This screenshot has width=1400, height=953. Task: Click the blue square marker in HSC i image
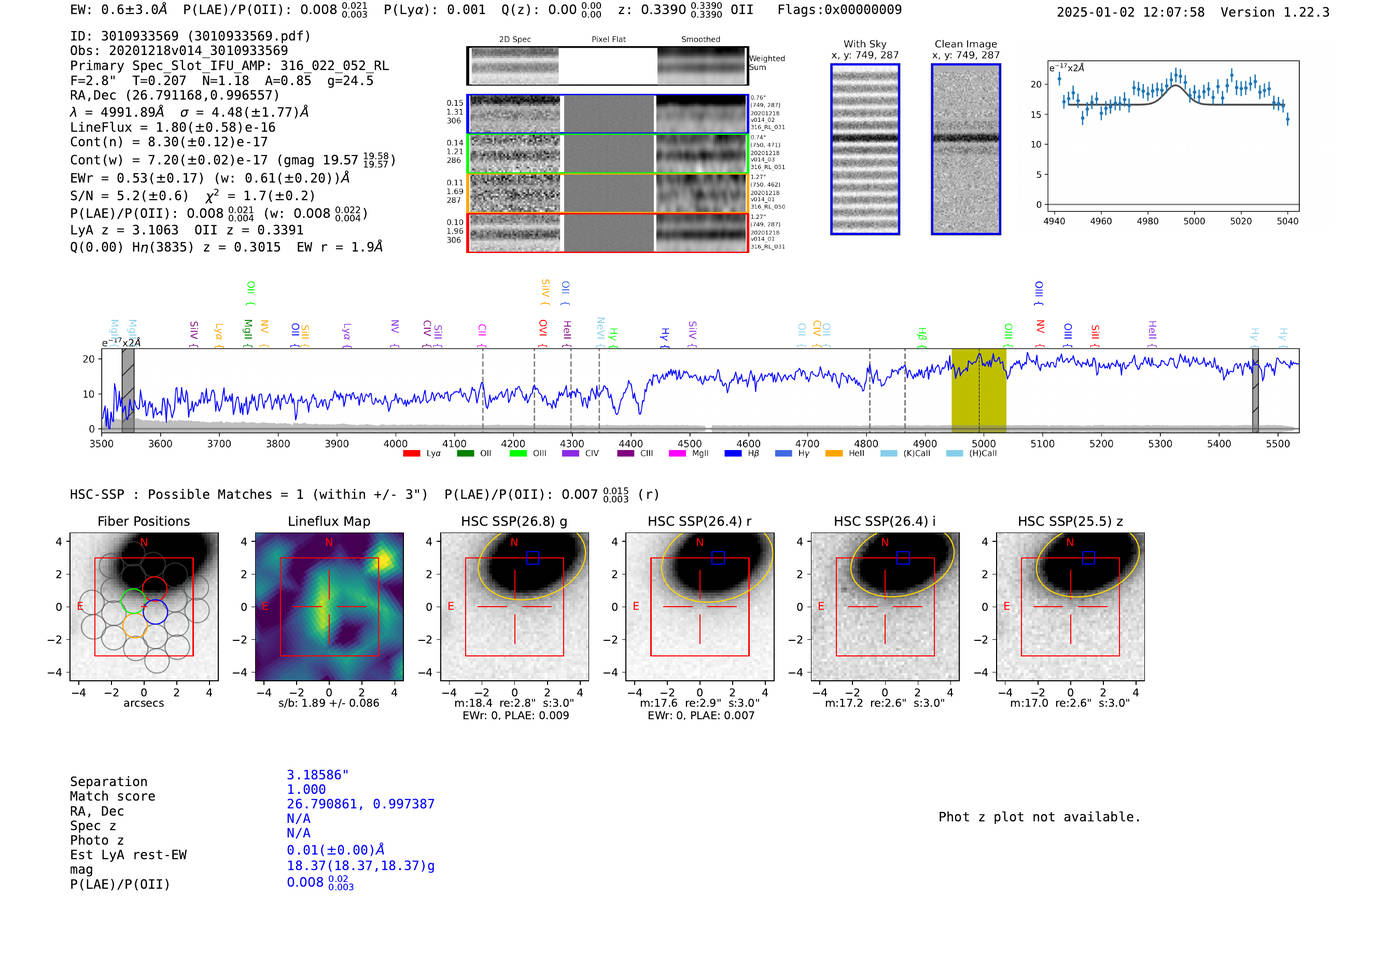pos(903,558)
